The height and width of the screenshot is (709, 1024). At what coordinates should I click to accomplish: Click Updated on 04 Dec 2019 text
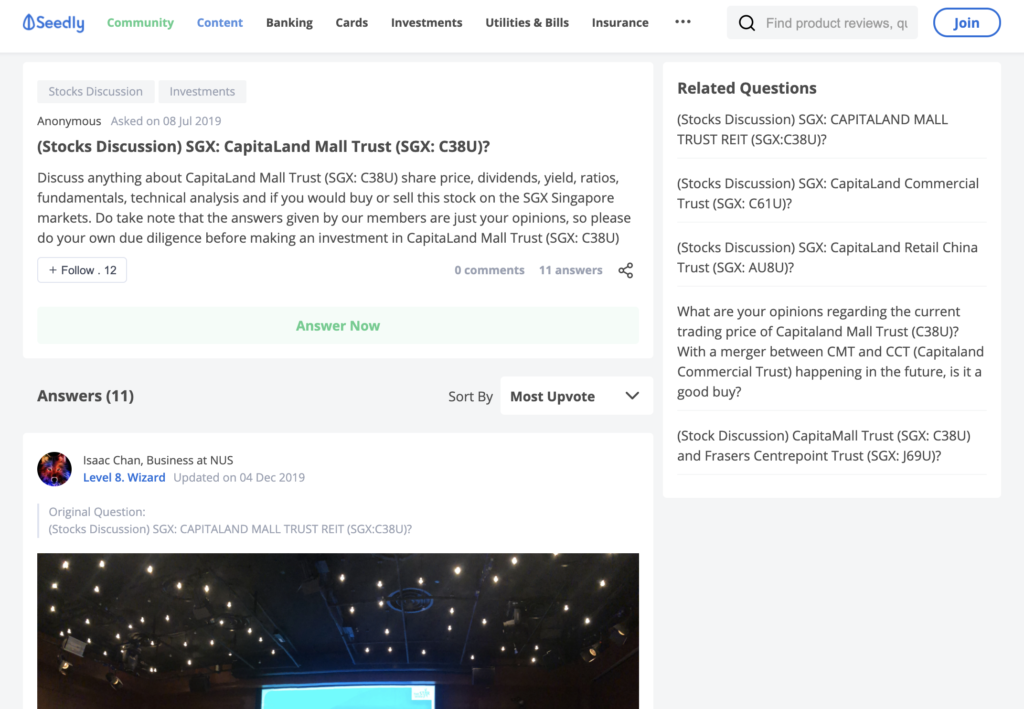point(239,477)
